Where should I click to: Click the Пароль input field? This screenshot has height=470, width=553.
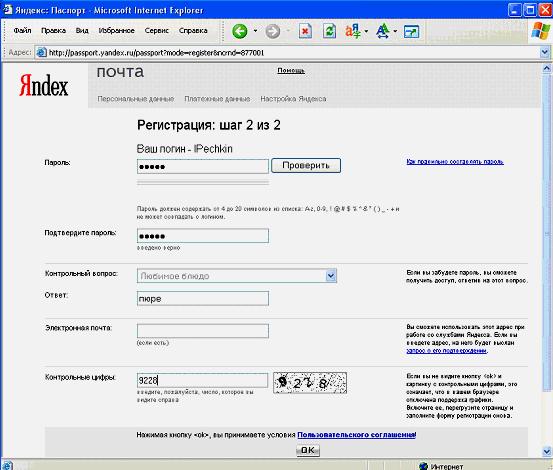tap(203, 166)
